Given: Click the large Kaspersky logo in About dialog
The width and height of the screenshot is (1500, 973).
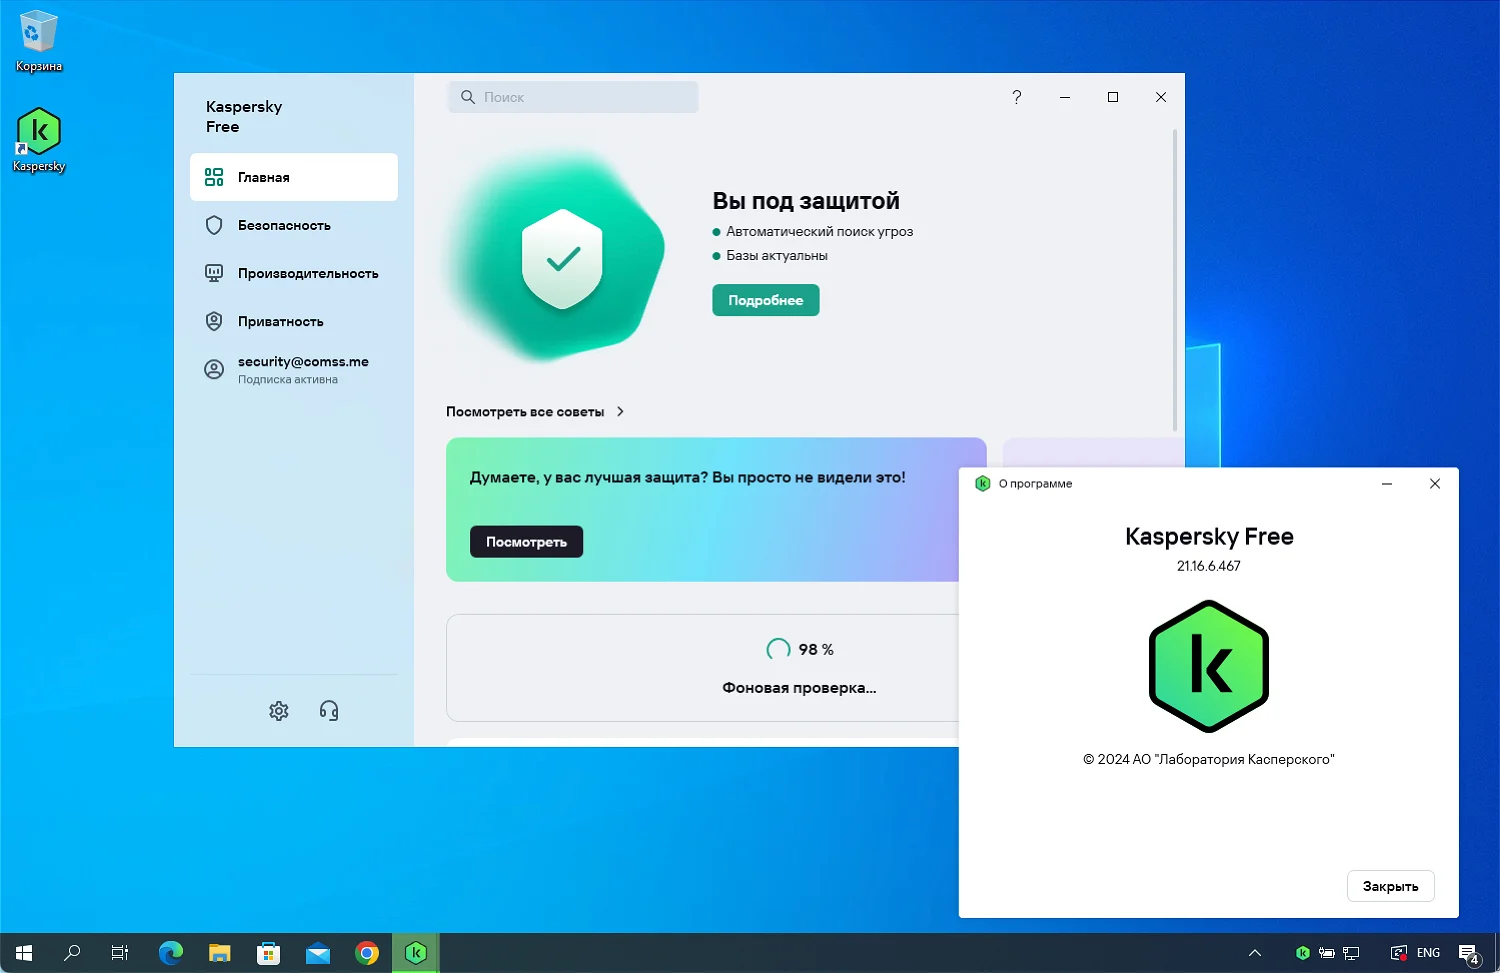Looking at the screenshot, I should pos(1209,666).
